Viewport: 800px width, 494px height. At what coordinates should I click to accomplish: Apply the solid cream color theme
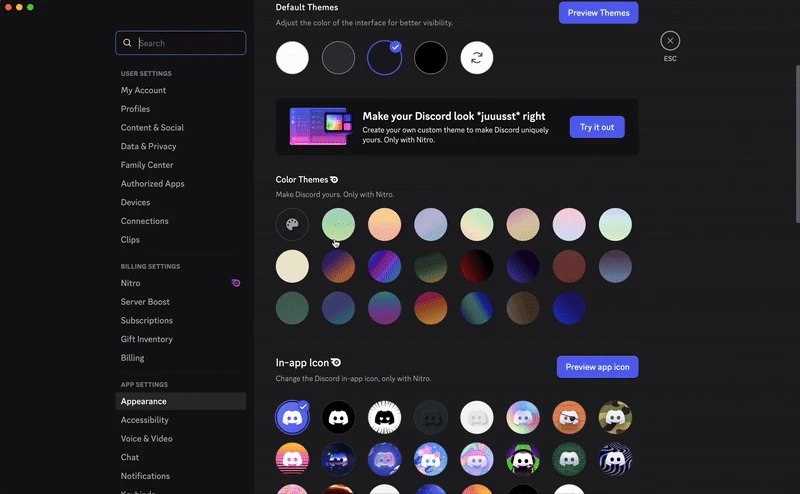(x=292, y=266)
